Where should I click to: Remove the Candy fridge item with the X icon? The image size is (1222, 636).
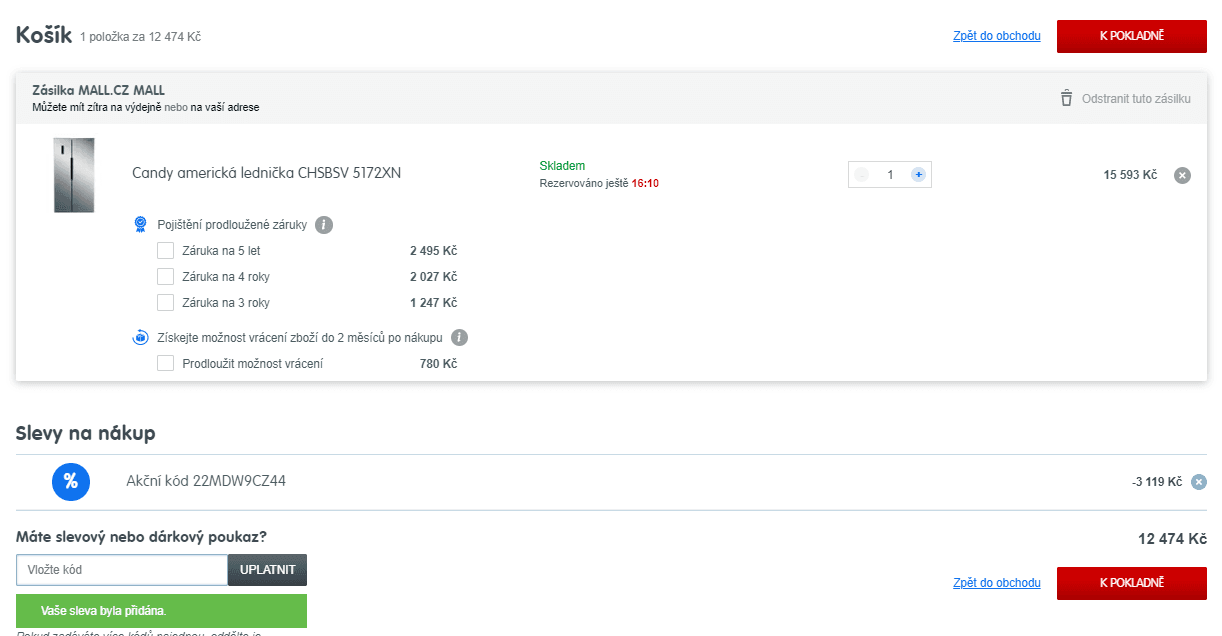click(x=1182, y=175)
